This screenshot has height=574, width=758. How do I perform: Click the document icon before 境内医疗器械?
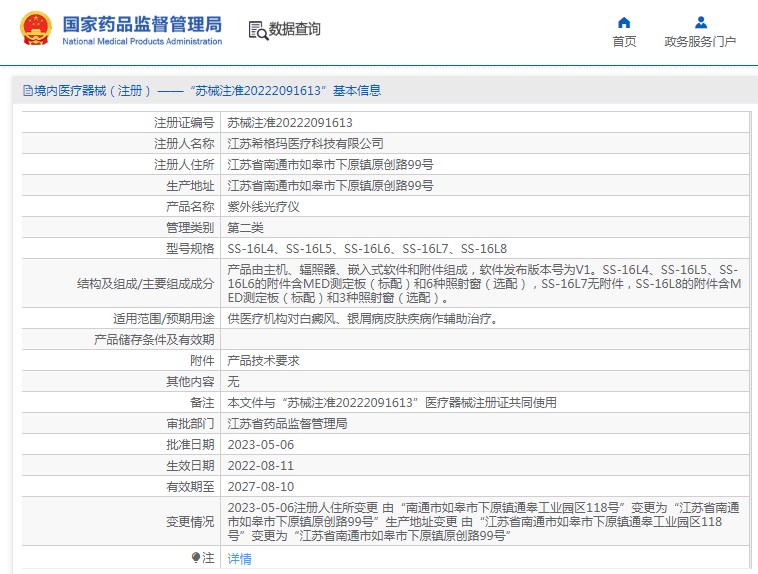click(28, 90)
